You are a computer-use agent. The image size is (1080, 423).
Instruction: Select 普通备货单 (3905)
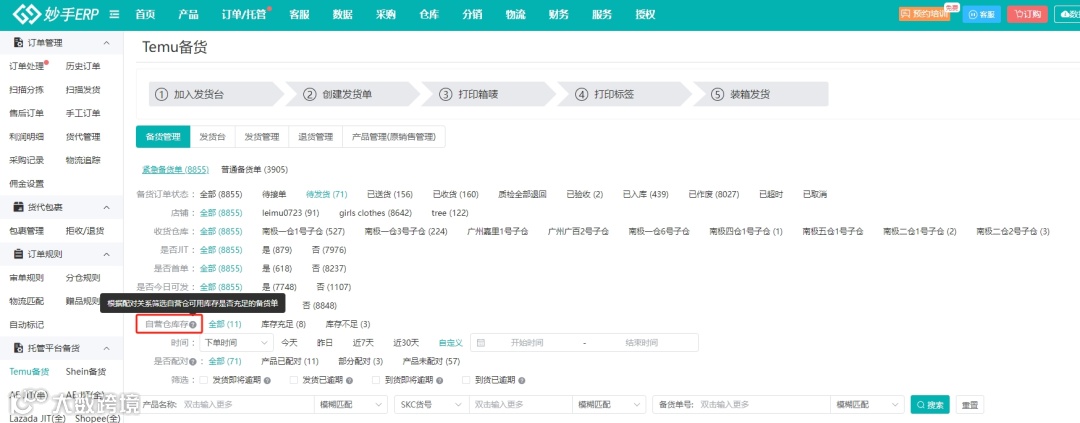click(x=254, y=169)
